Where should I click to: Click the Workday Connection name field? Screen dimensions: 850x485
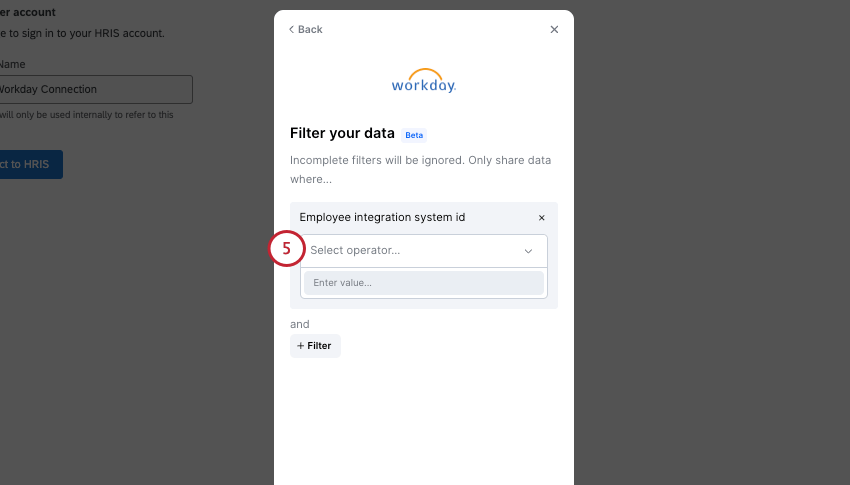(x=95, y=89)
